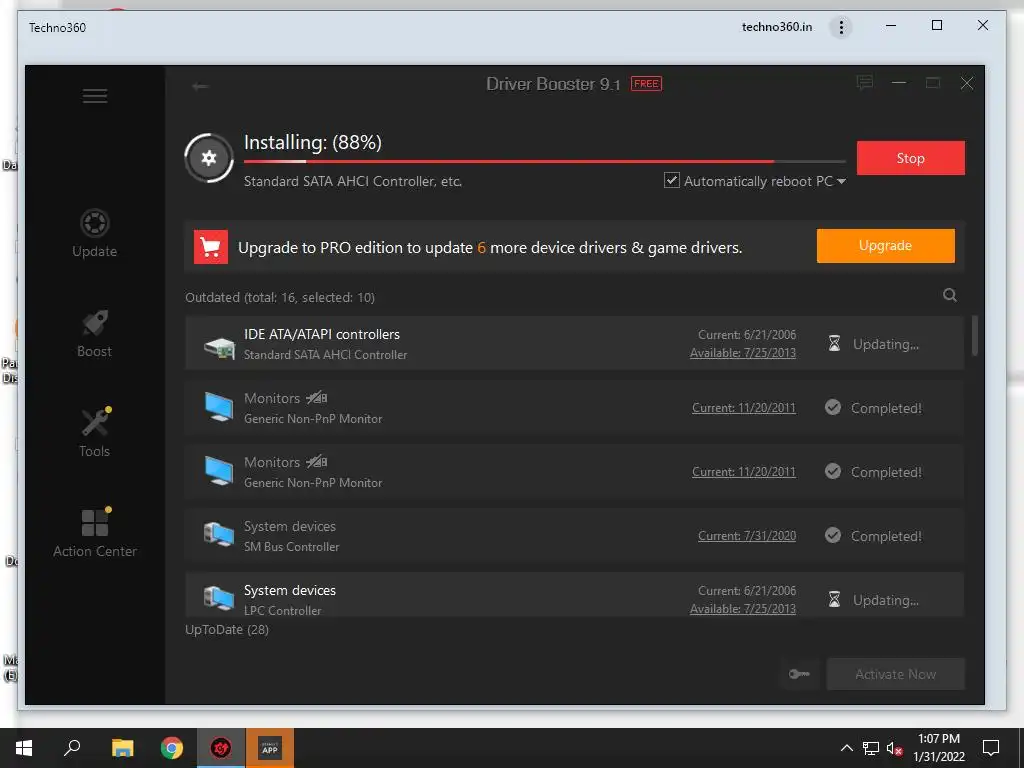Expand the UpToDate (28) section
The image size is (1024, 768).
click(x=227, y=630)
